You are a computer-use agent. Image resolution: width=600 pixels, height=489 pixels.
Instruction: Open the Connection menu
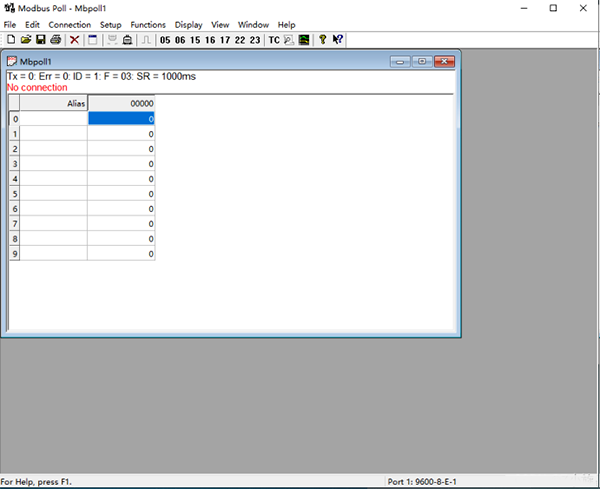point(69,24)
